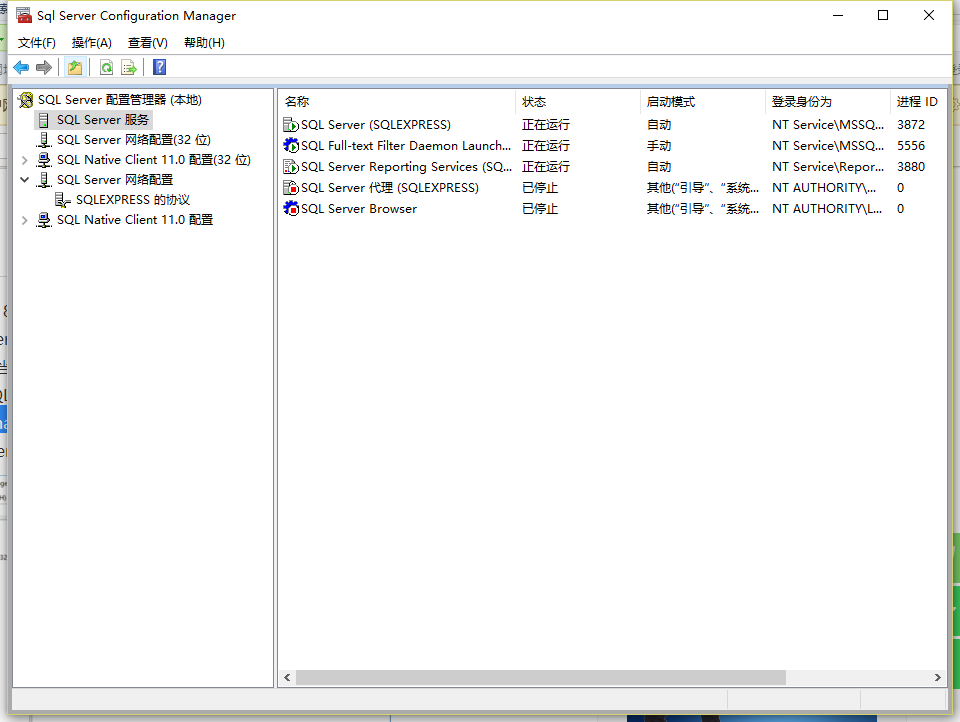Select SQLEXPRESS 的协议 tree item
The image size is (960, 722).
133,200
